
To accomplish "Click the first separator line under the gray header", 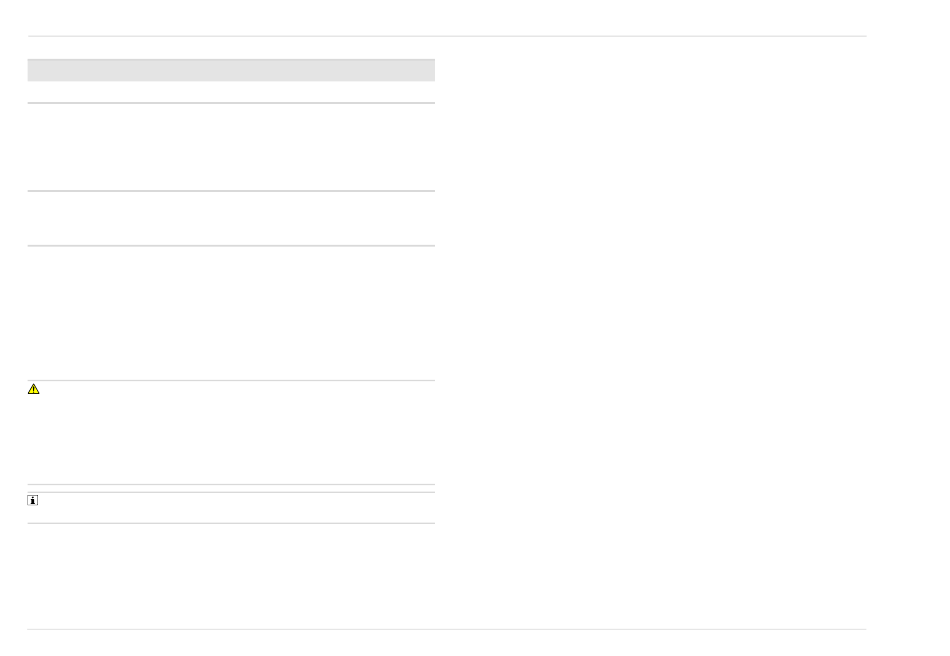I will click(231, 102).
